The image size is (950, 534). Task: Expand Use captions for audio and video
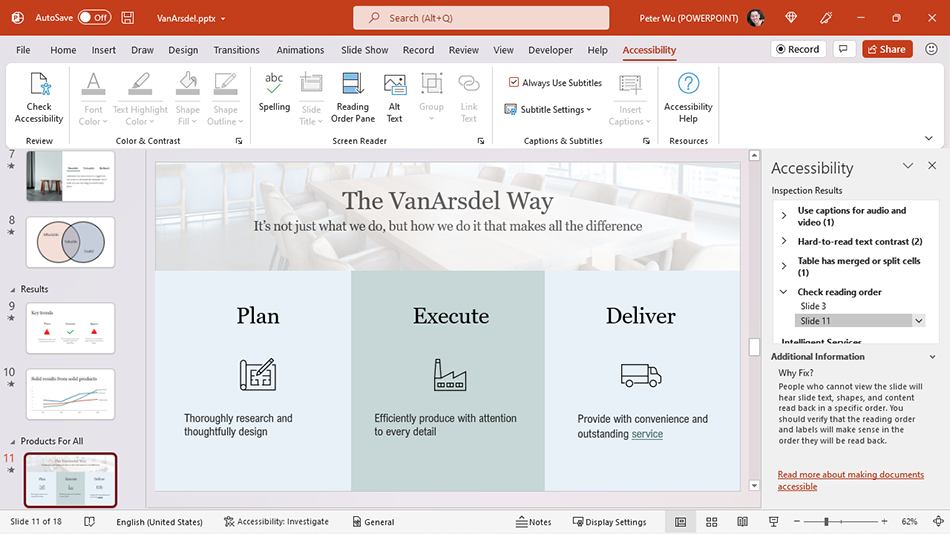784,216
